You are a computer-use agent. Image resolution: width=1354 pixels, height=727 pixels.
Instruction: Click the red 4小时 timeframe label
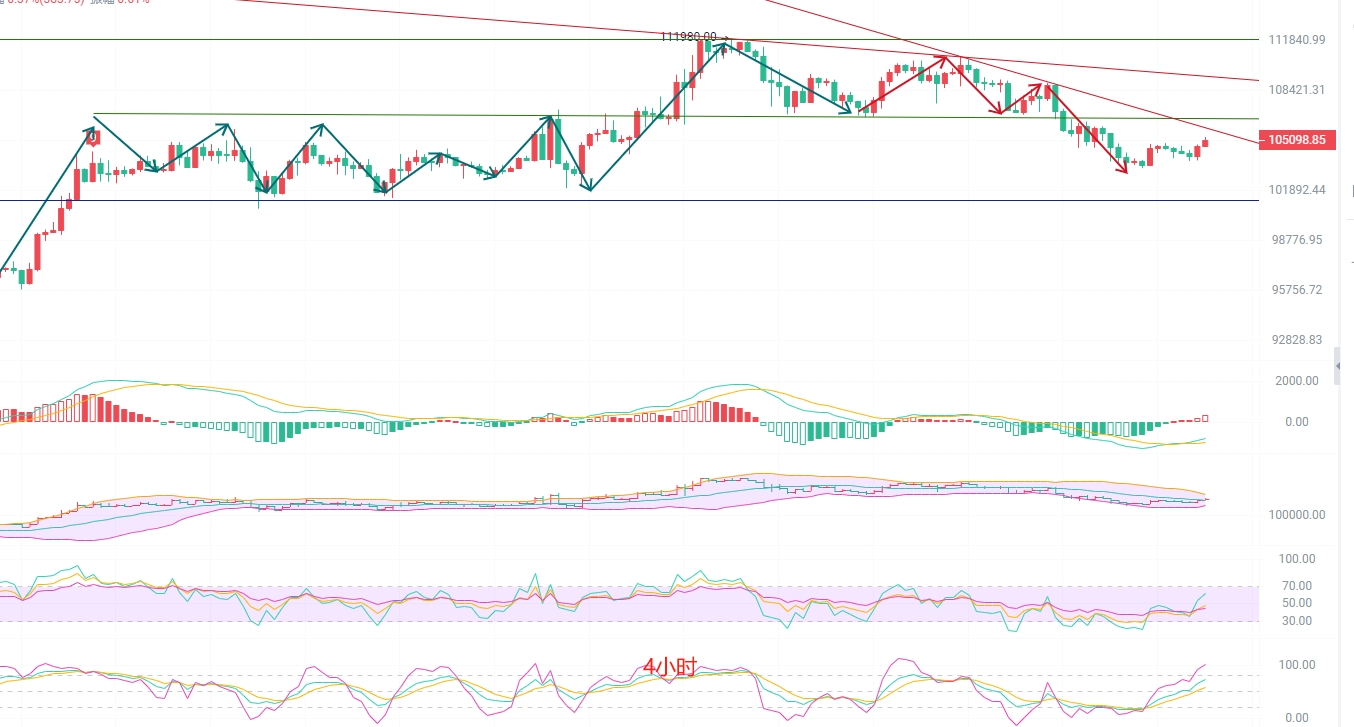[x=669, y=666]
